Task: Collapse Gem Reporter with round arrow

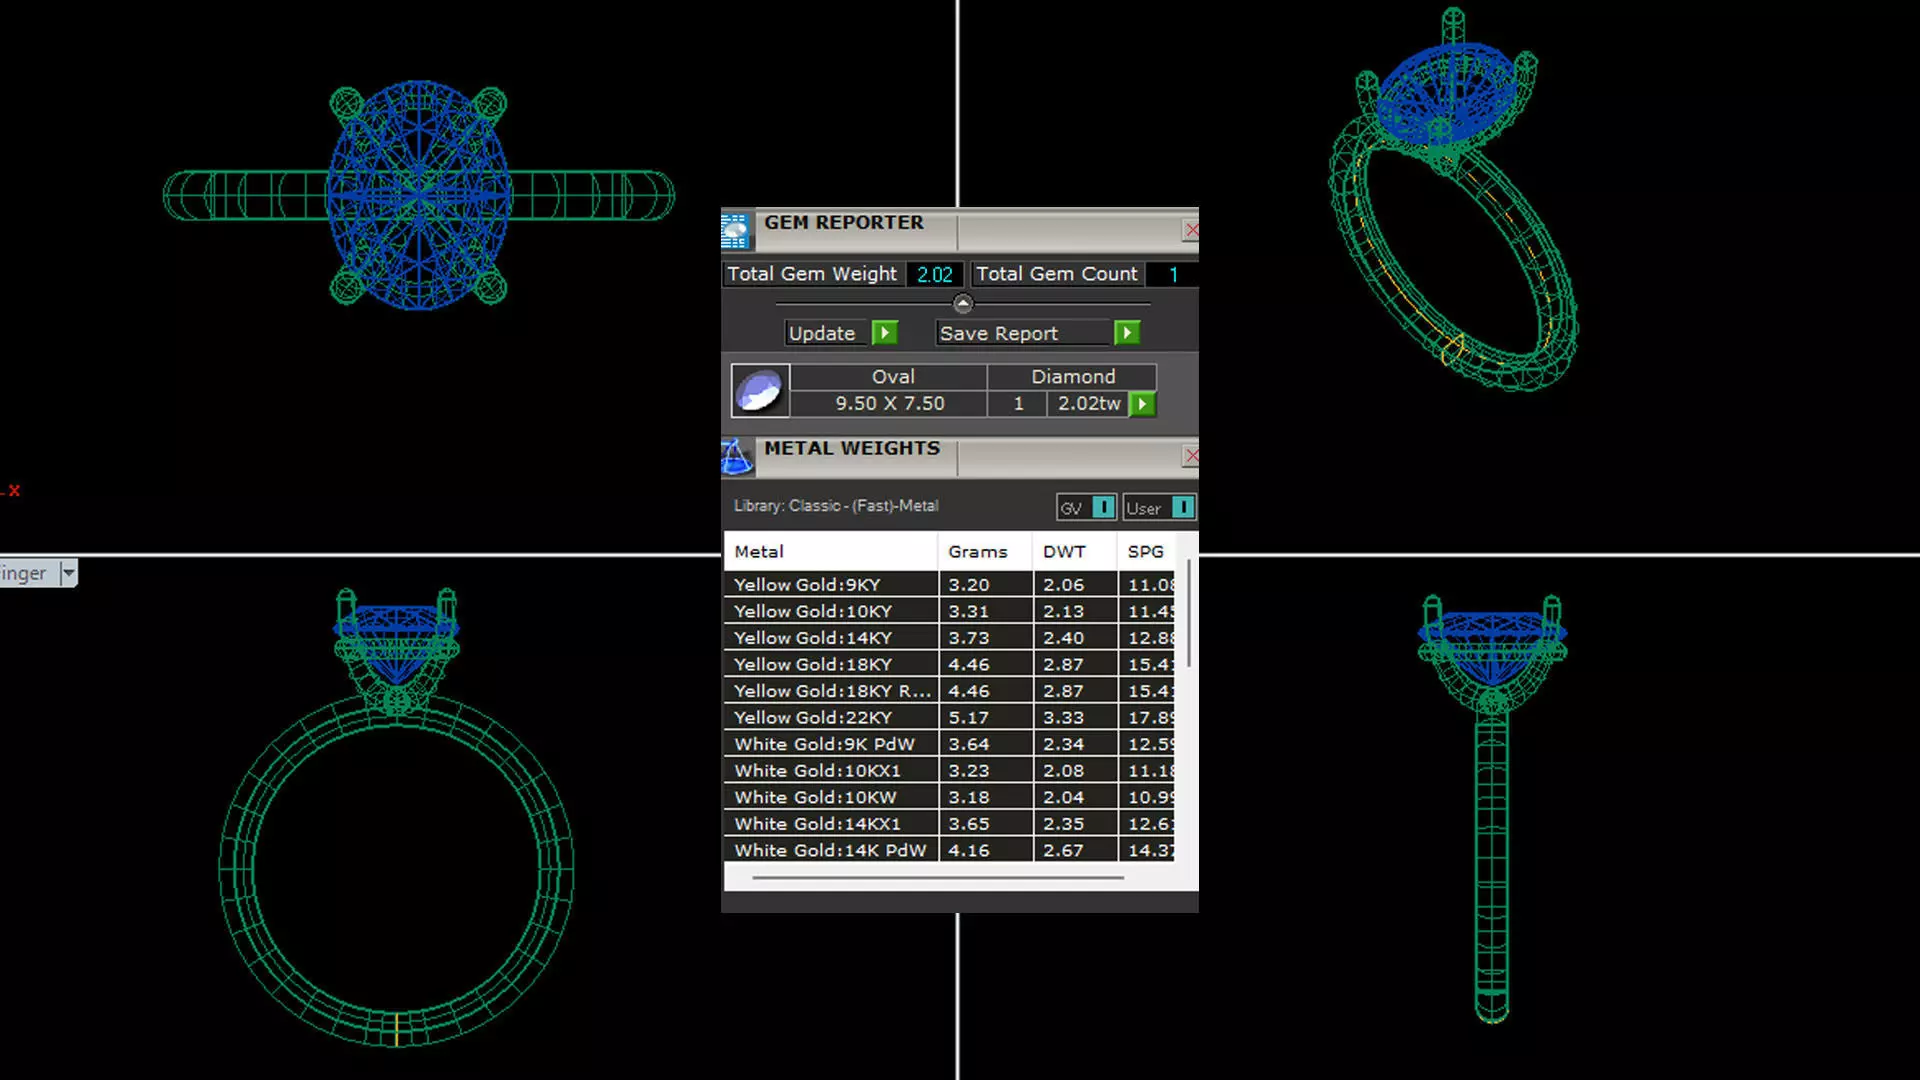Action: tap(962, 303)
